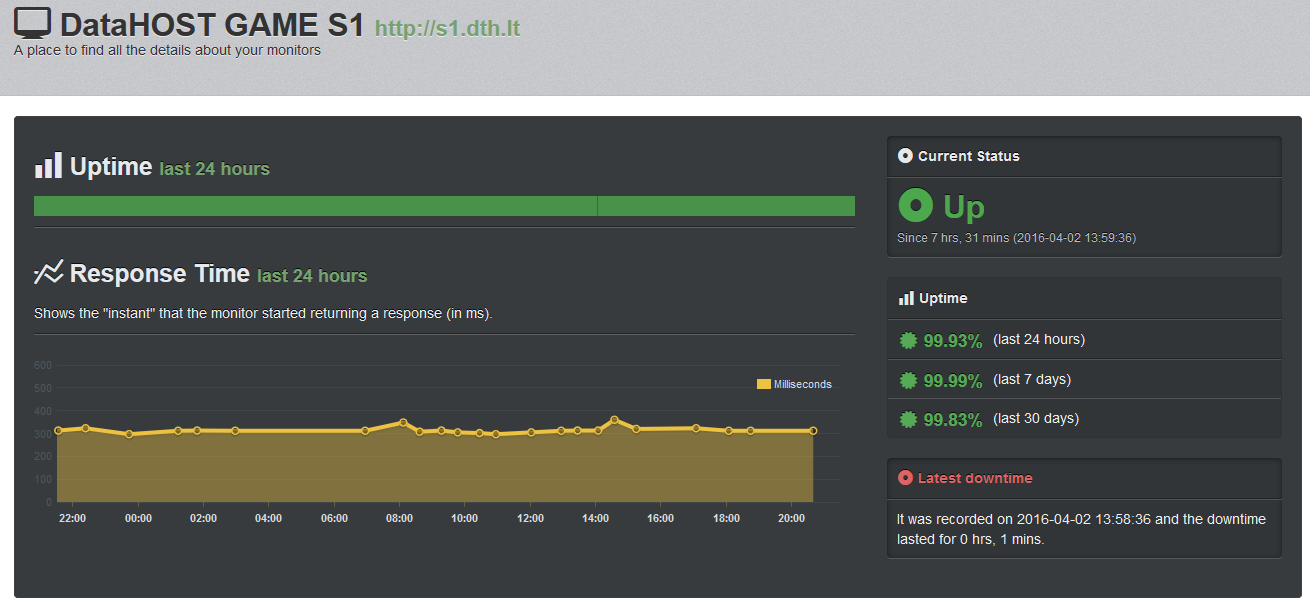The width and height of the screenshot is (1310, 605).
Task: Click the line chart icon beside Response Time
Action: coord(48,272)
